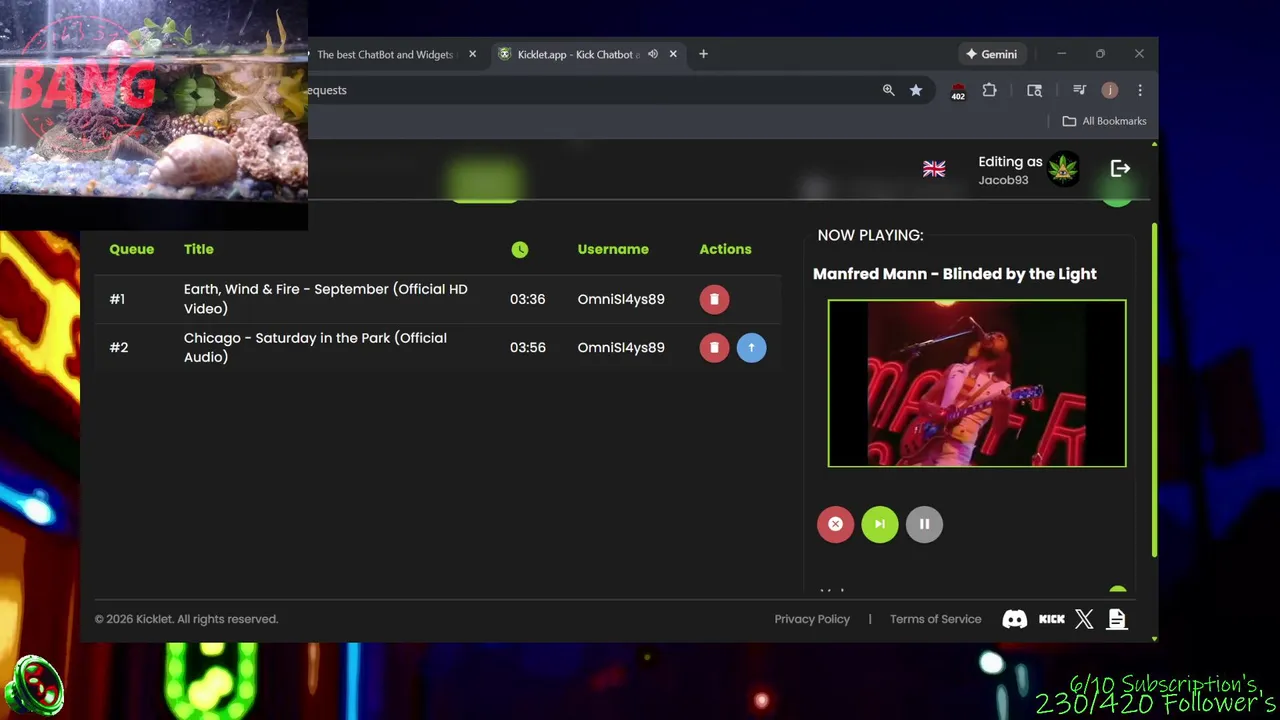This screenshot has height=720, width=1280.
Task: Open the documentation page icon in footer
Action: coord(1117,619)
